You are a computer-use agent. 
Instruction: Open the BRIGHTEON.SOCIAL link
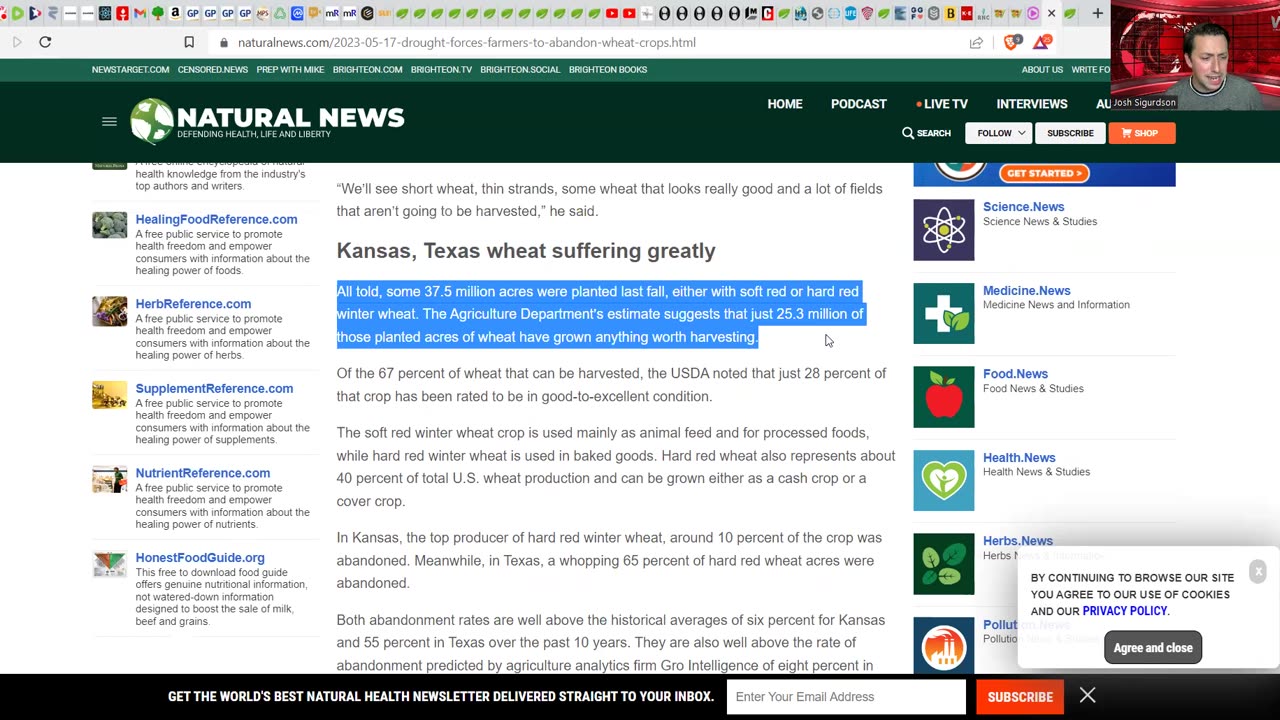520,70
